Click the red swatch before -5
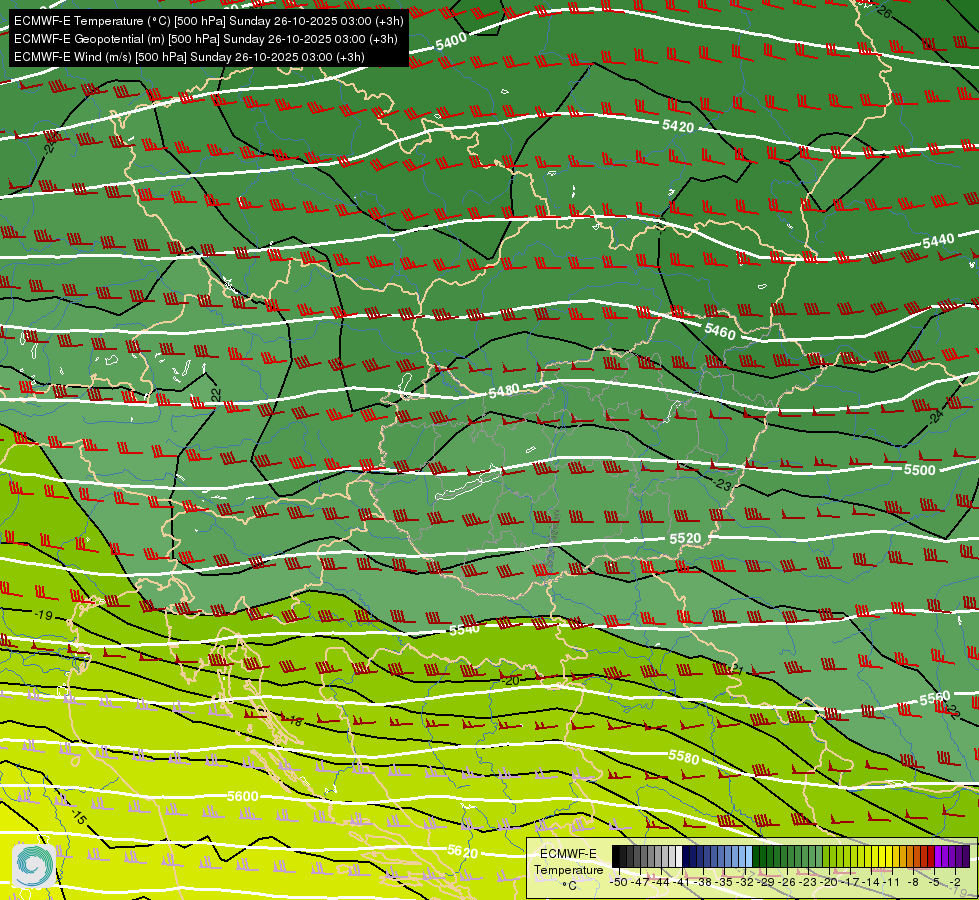 pos(931,856)
